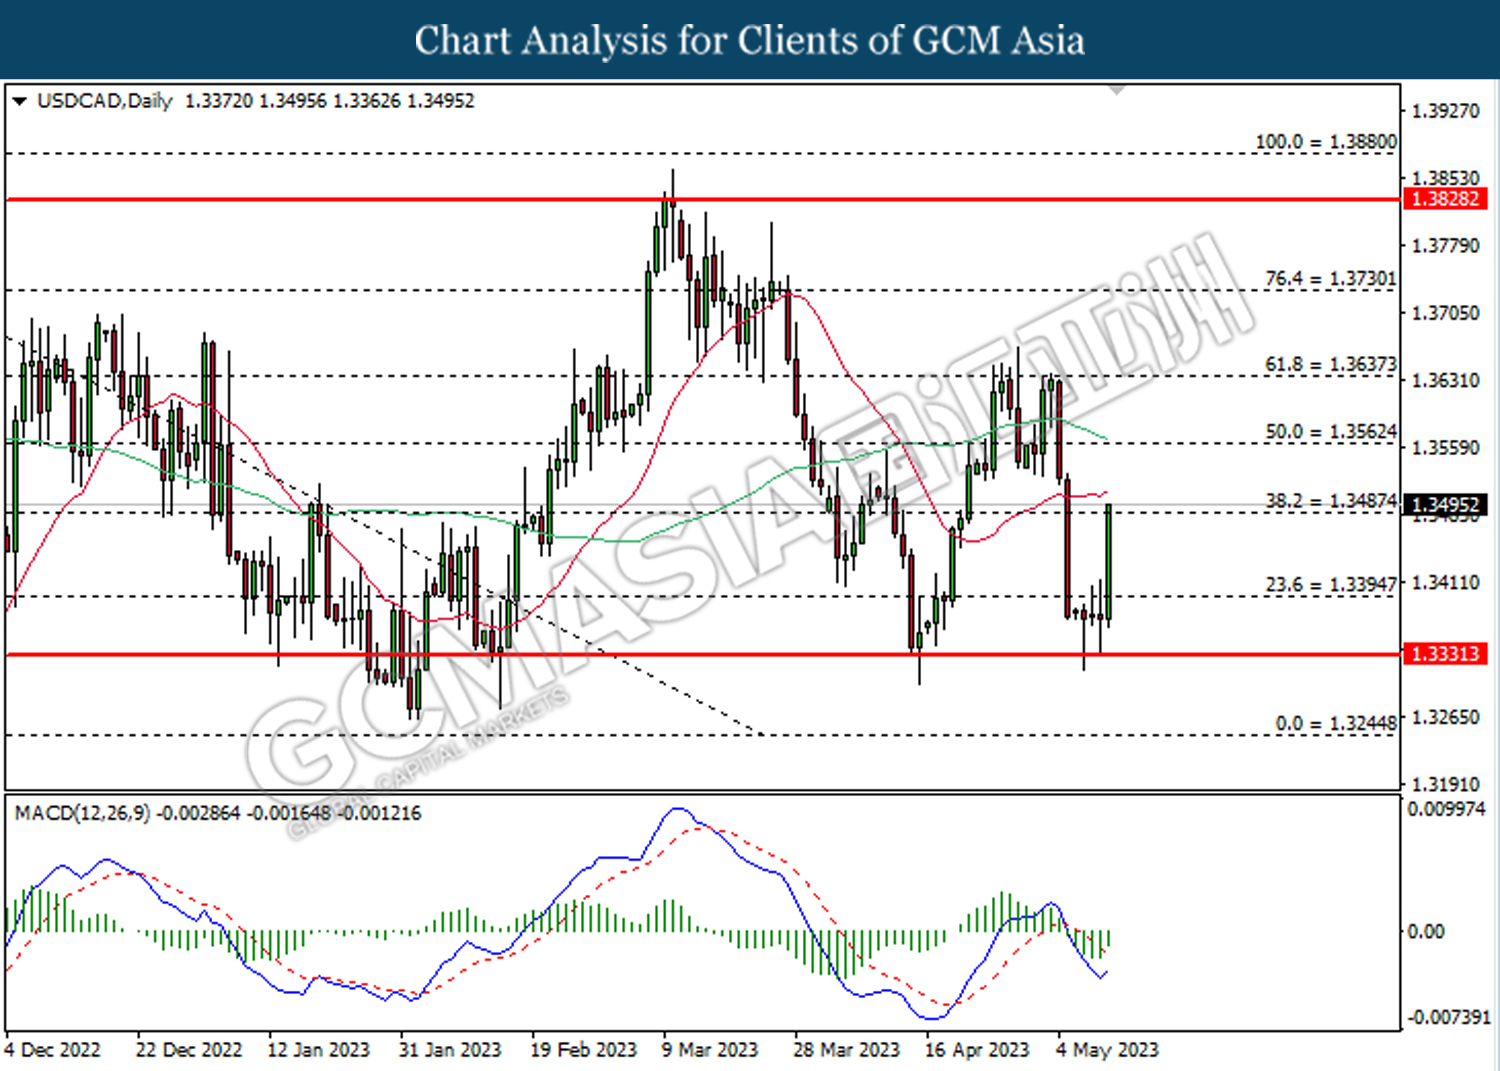Screen dimensions: 1500x1071
Task: Select the 1.31910 price axis label
Action: pos(1445,784)
